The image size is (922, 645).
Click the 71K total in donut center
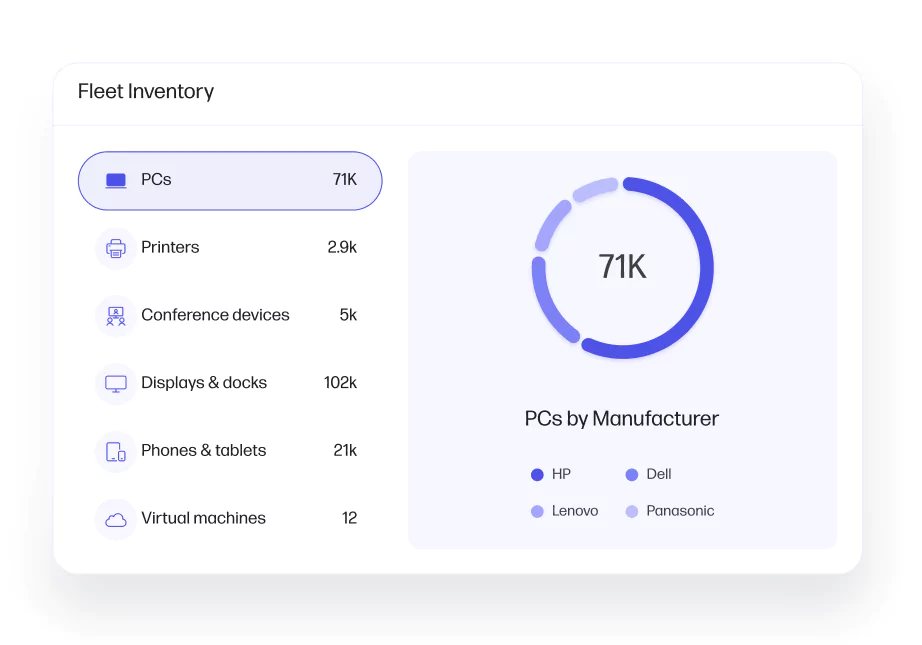[x=622, y=267]
